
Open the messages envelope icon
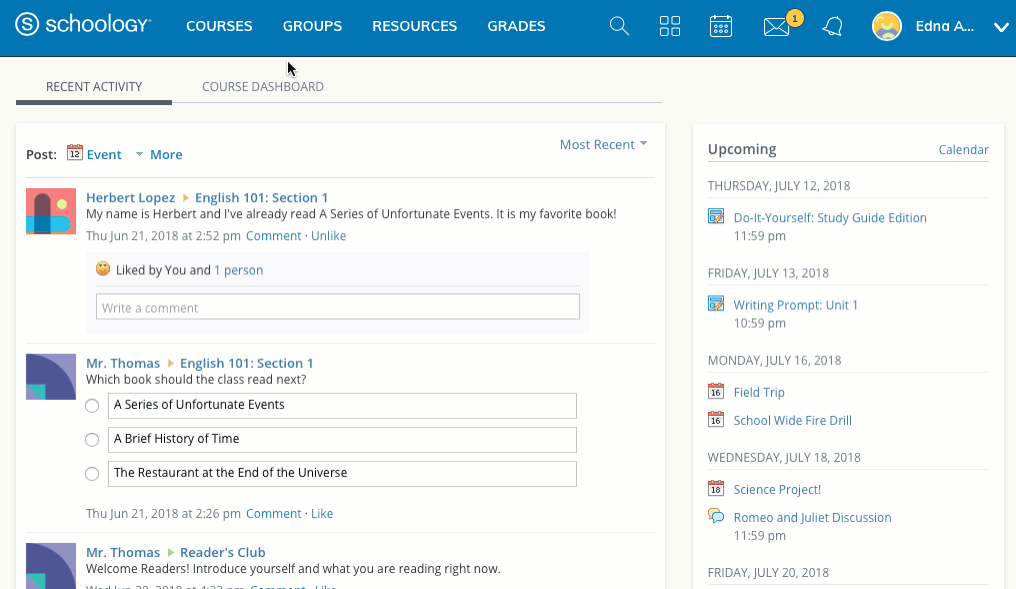click(775, 28)
